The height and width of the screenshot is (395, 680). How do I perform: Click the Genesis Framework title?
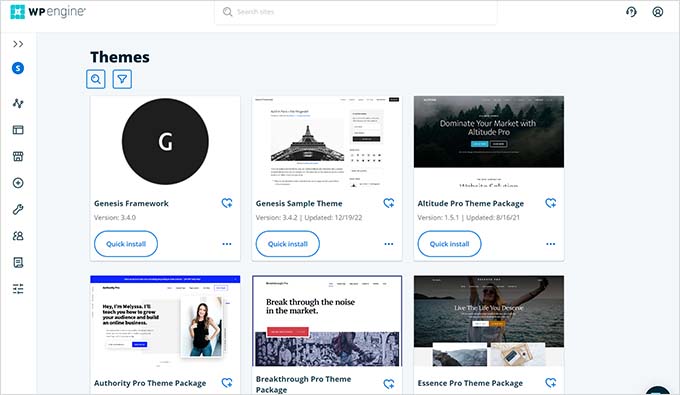pos(131,203)
